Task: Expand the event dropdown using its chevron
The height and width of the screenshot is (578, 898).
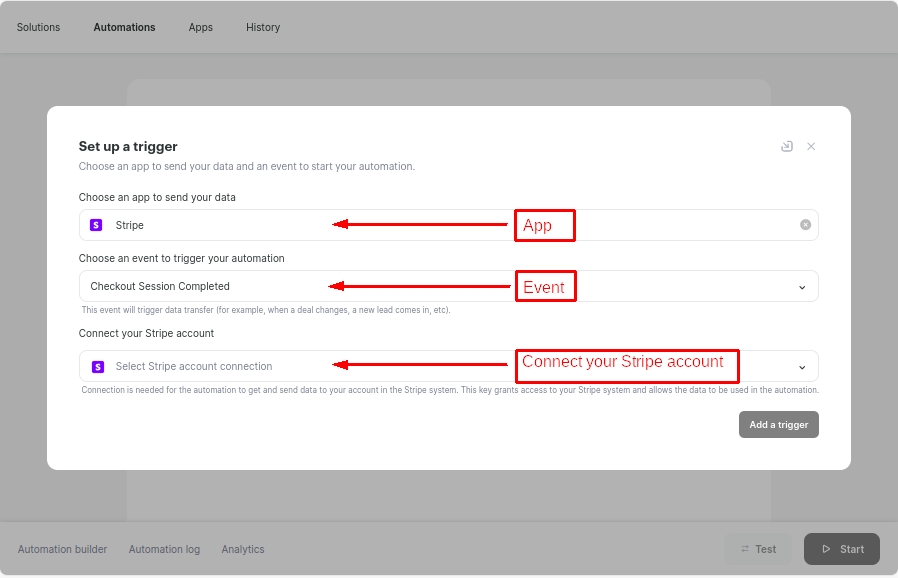Action: (802, 287)
